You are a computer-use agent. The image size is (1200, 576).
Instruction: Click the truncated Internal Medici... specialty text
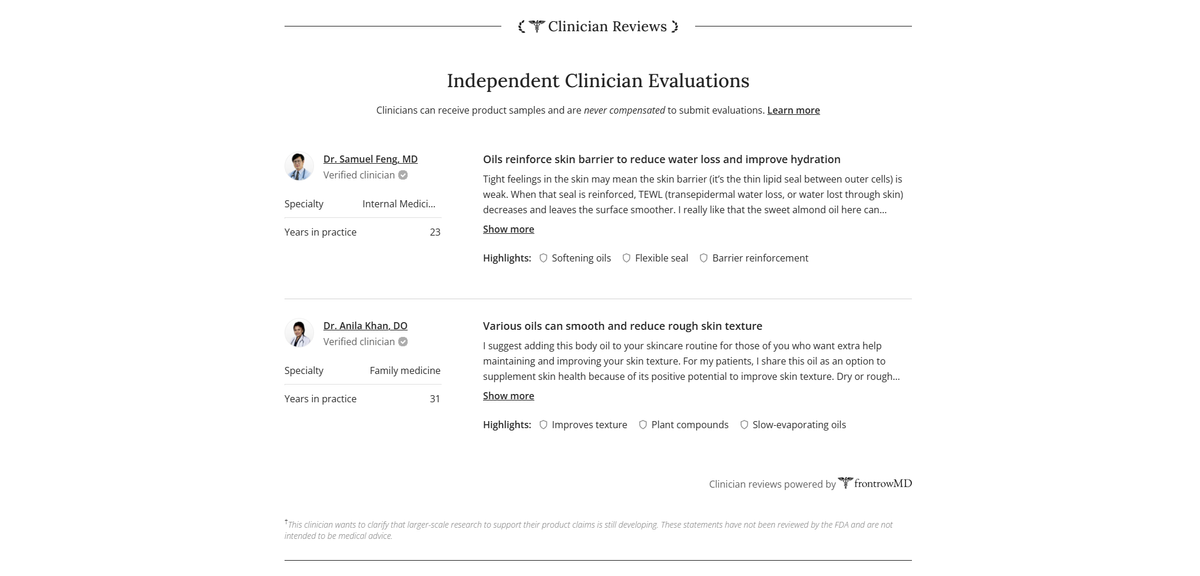399,204
